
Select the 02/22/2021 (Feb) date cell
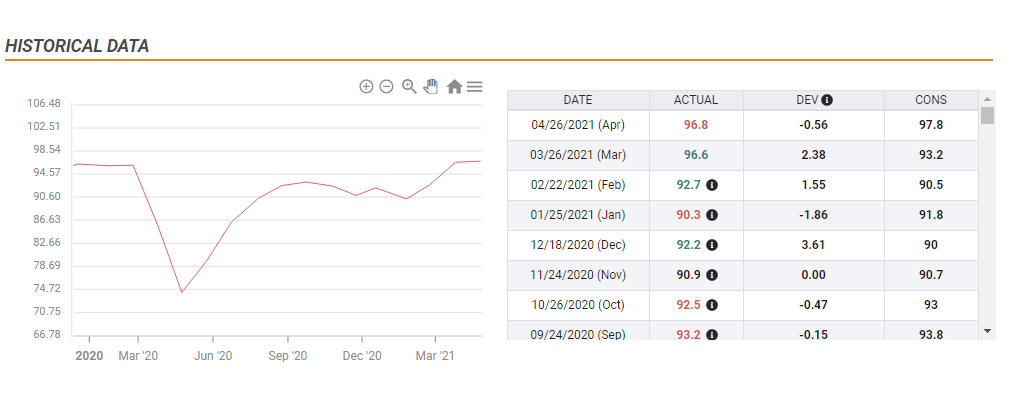578,185
